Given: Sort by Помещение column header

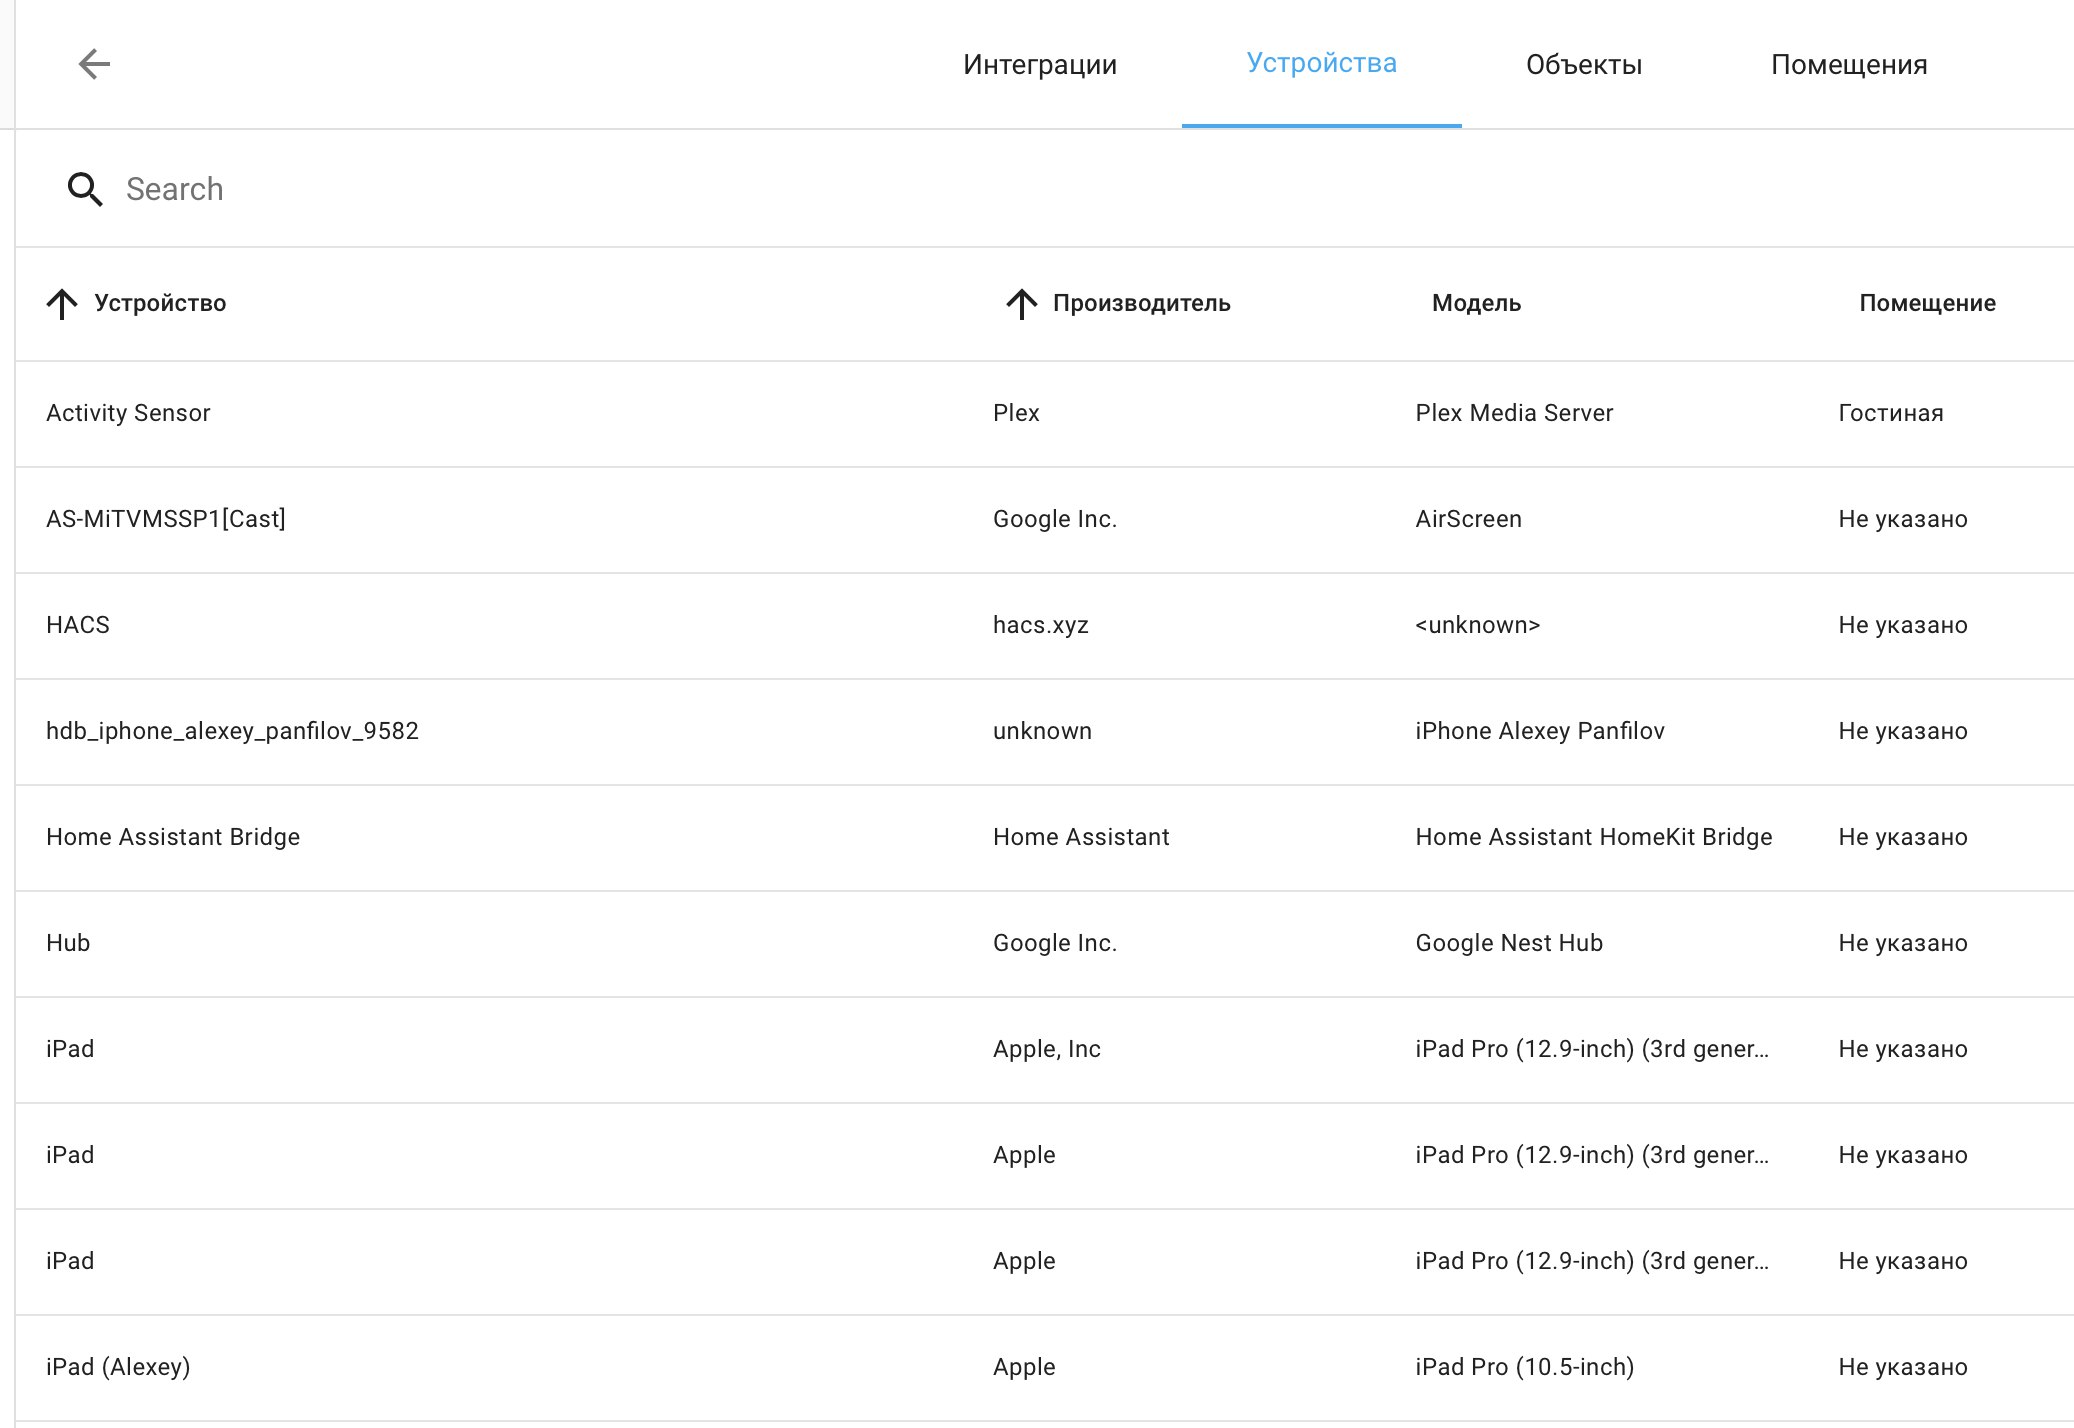Looking at the screenshot, I should (x=1927, y=303).
